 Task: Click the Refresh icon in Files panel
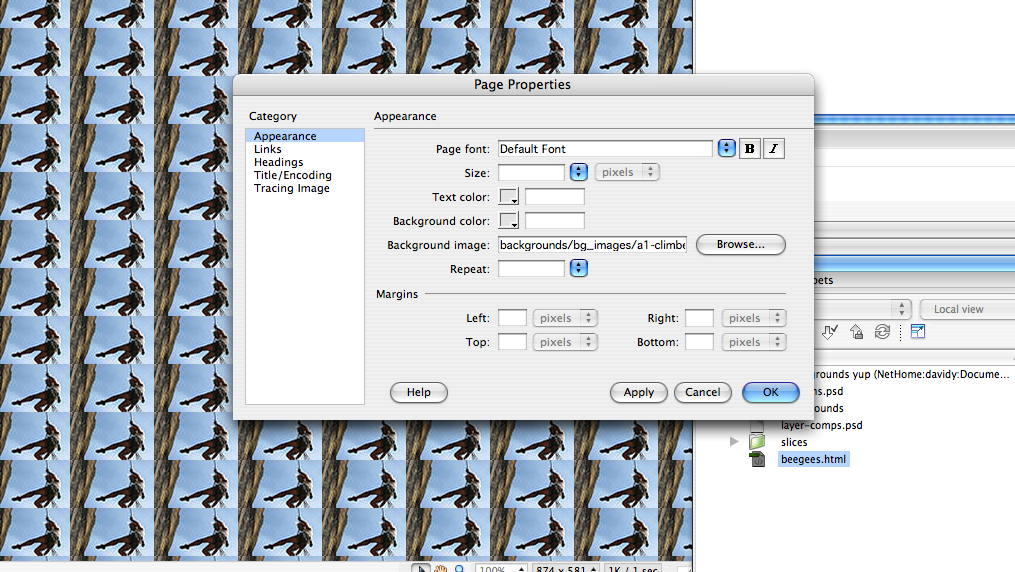pyautogui.click(x=882, y=332)
